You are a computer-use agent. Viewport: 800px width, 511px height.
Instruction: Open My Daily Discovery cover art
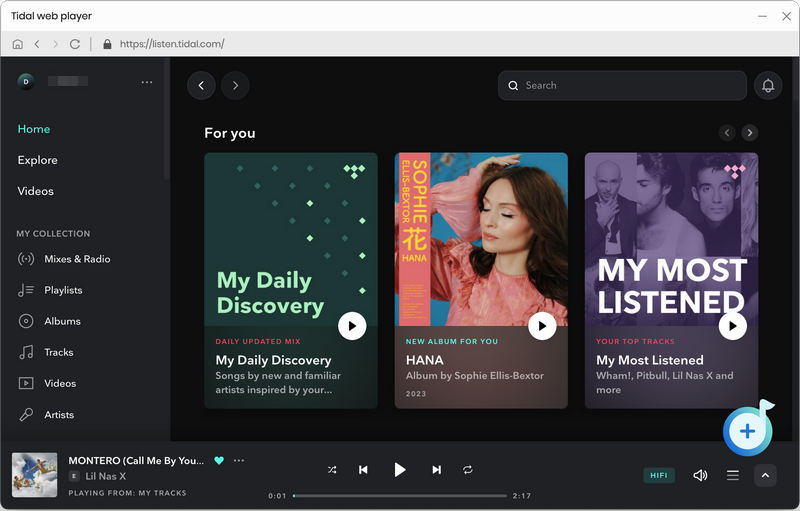[x=291, y=239]
